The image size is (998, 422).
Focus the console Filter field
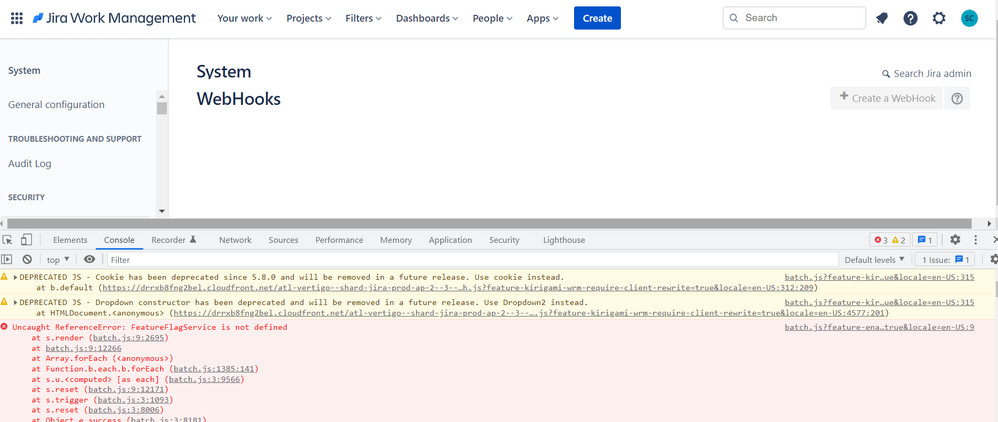pos(472,260)
